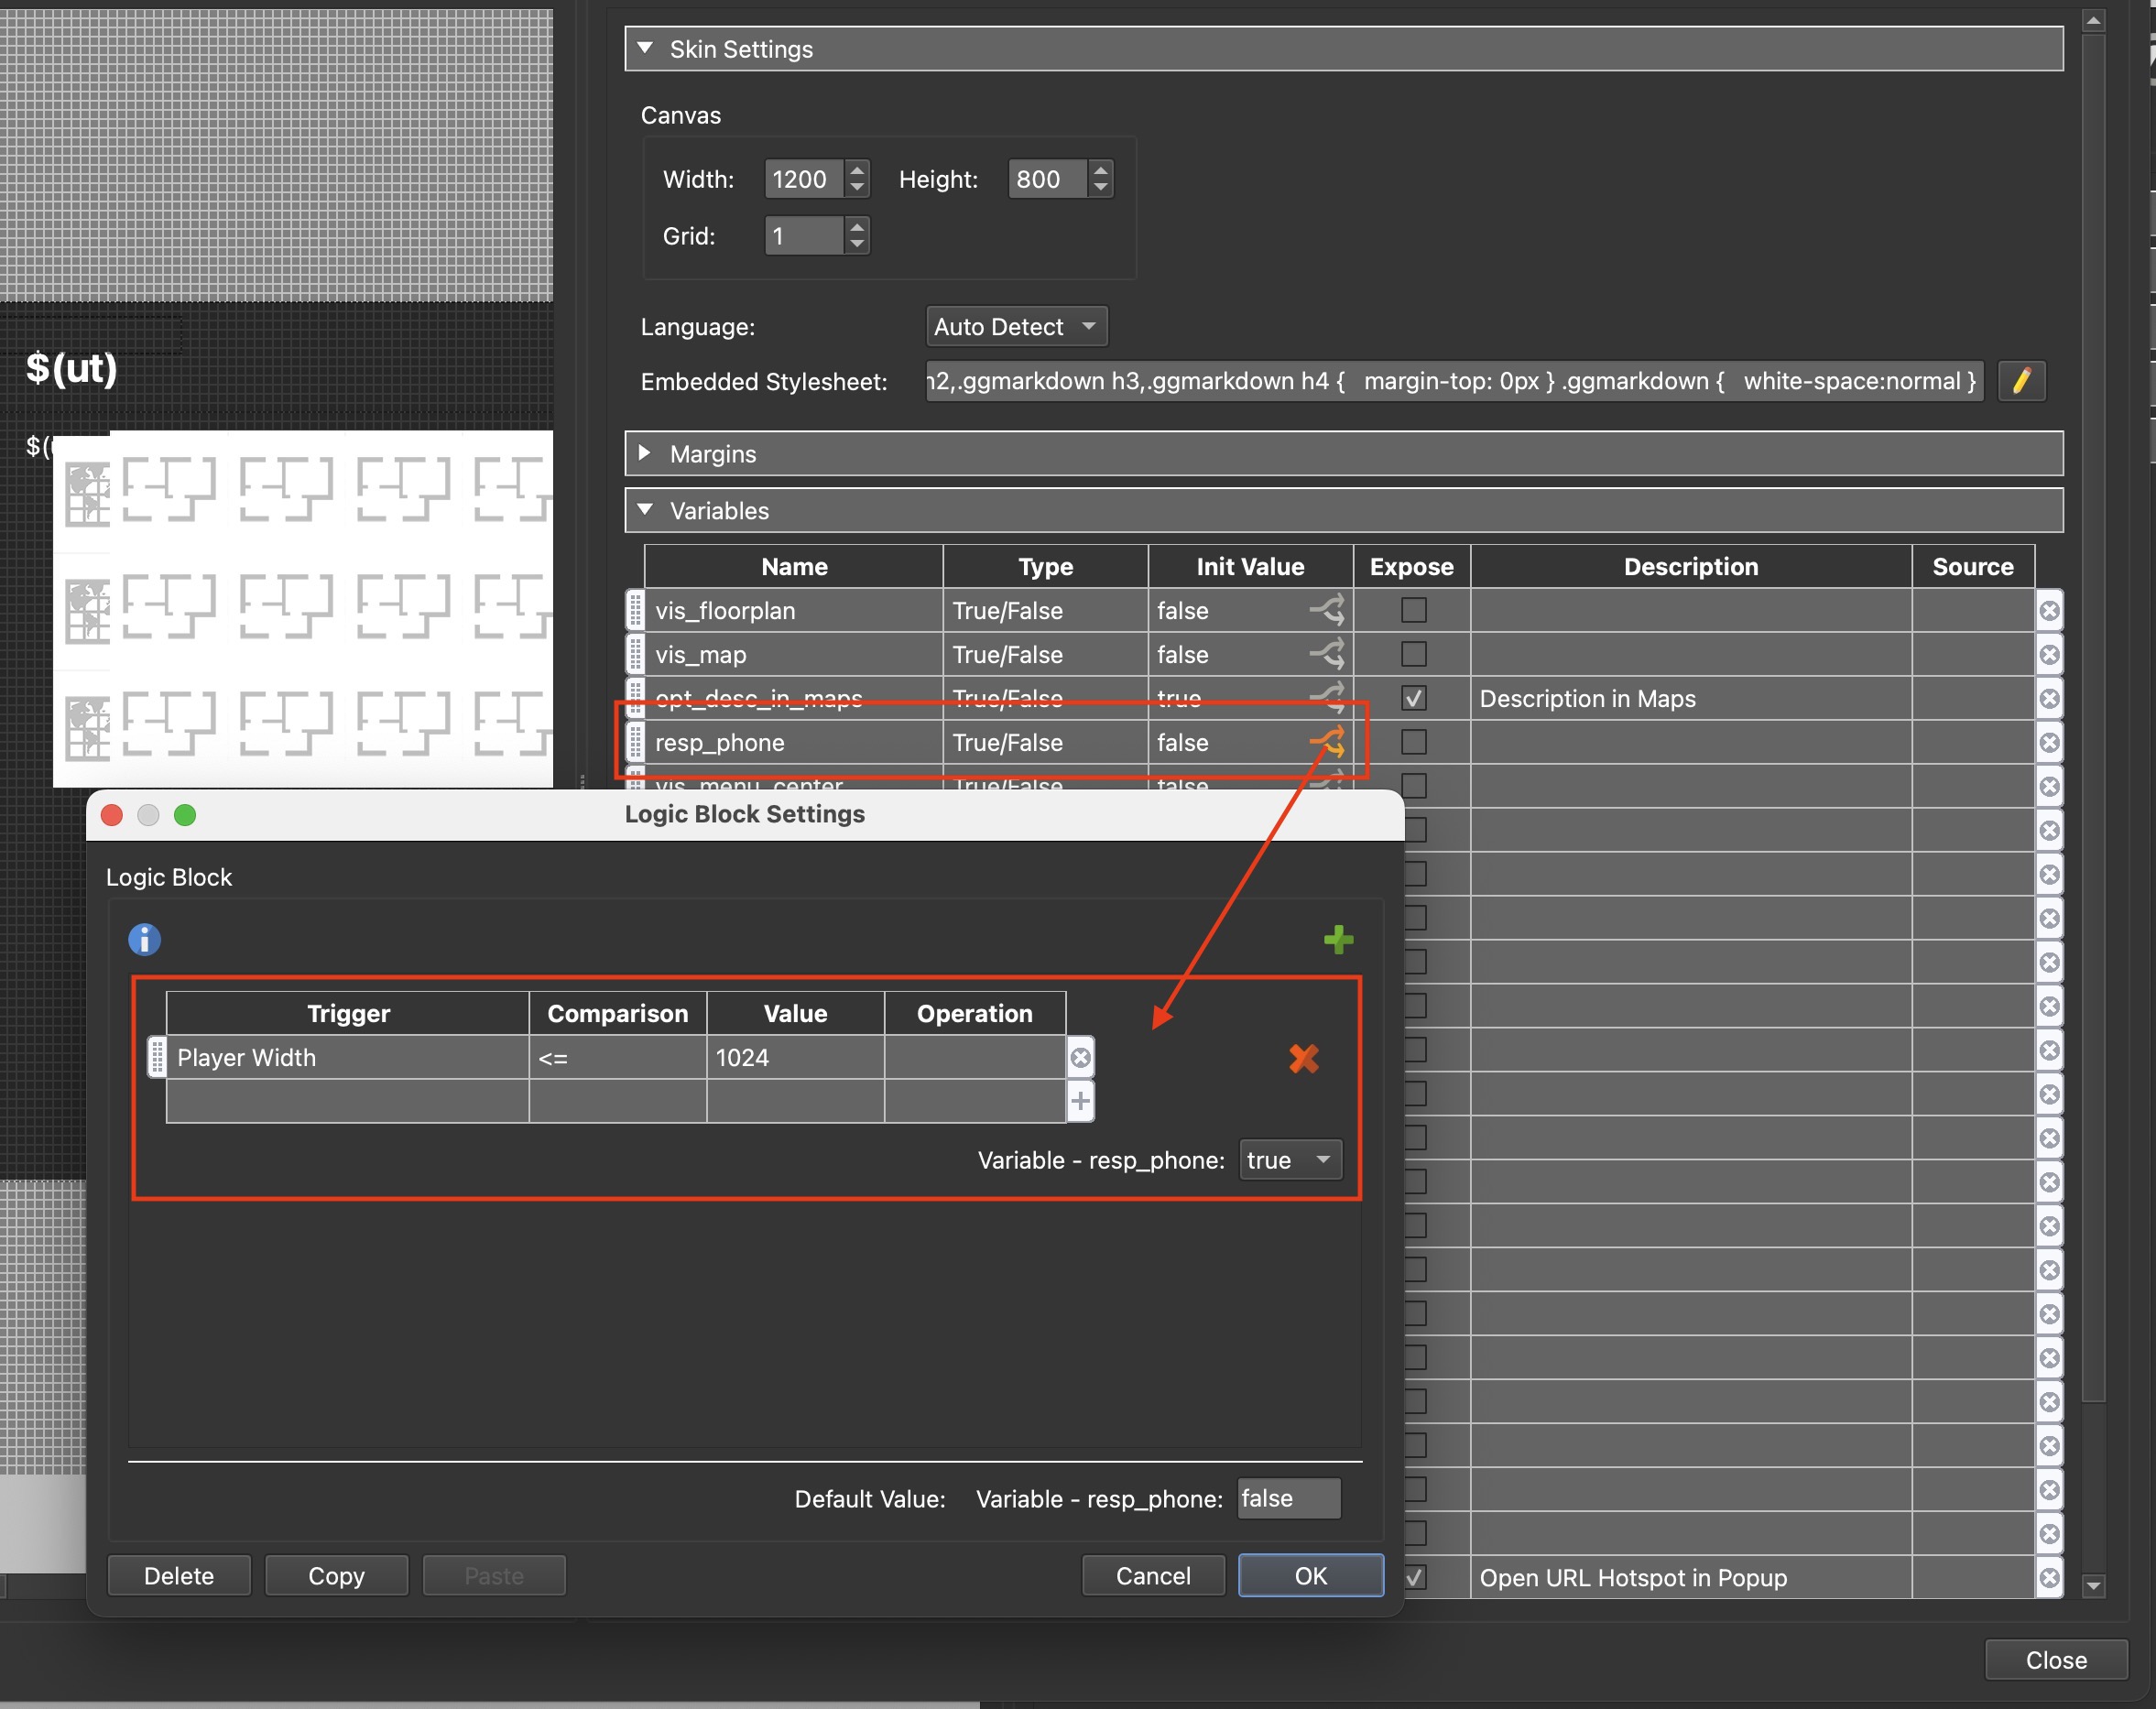2156x1709 pixels.
Task: Delete the logic block with orange X
Action: pos(1304,1058)
